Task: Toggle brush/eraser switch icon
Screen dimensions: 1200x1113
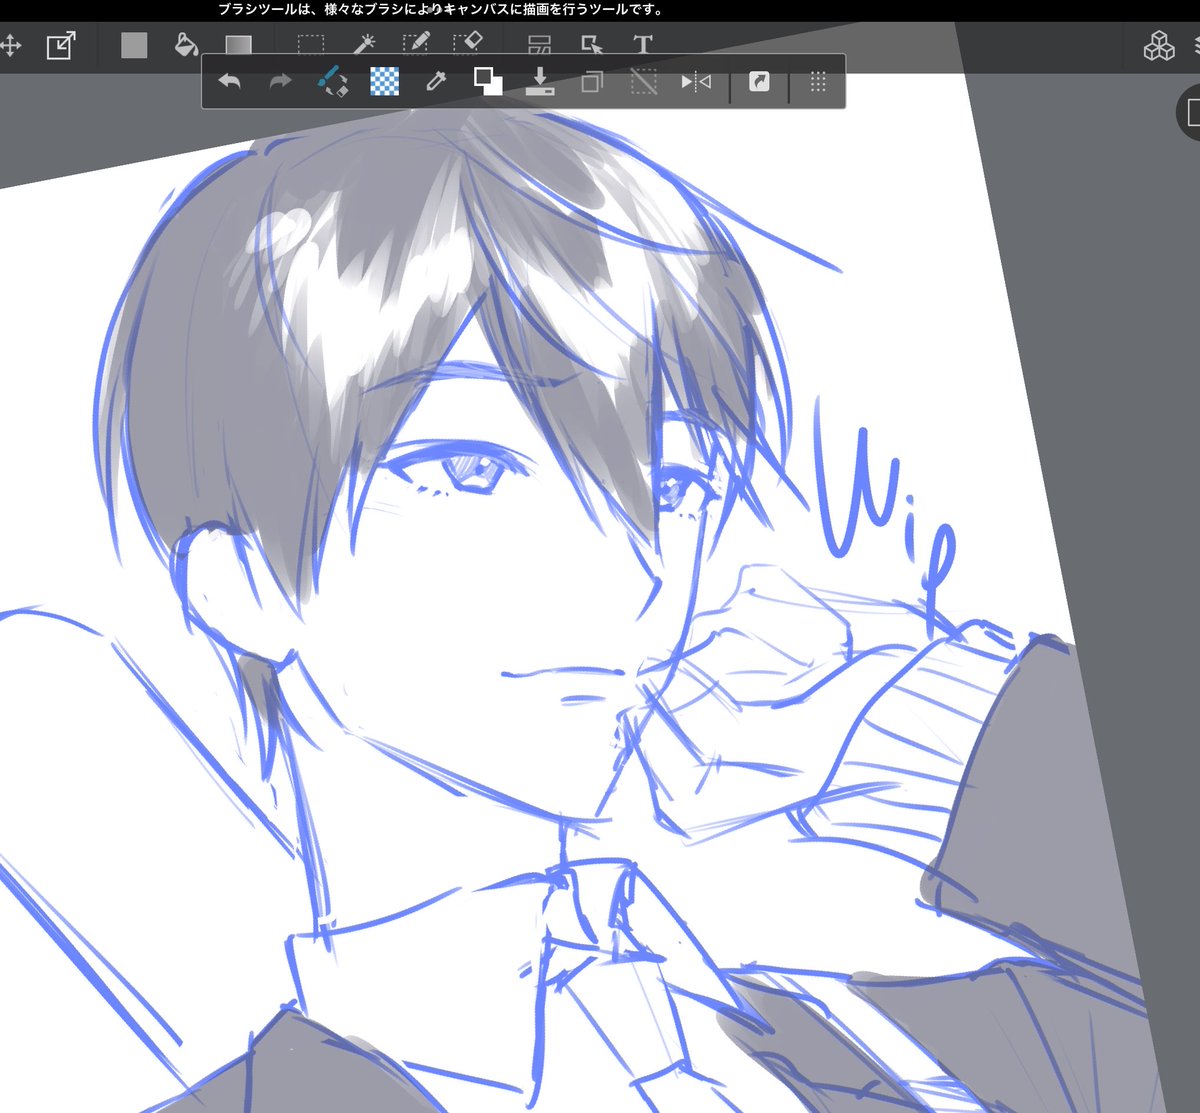Action: tap(332, 82)
